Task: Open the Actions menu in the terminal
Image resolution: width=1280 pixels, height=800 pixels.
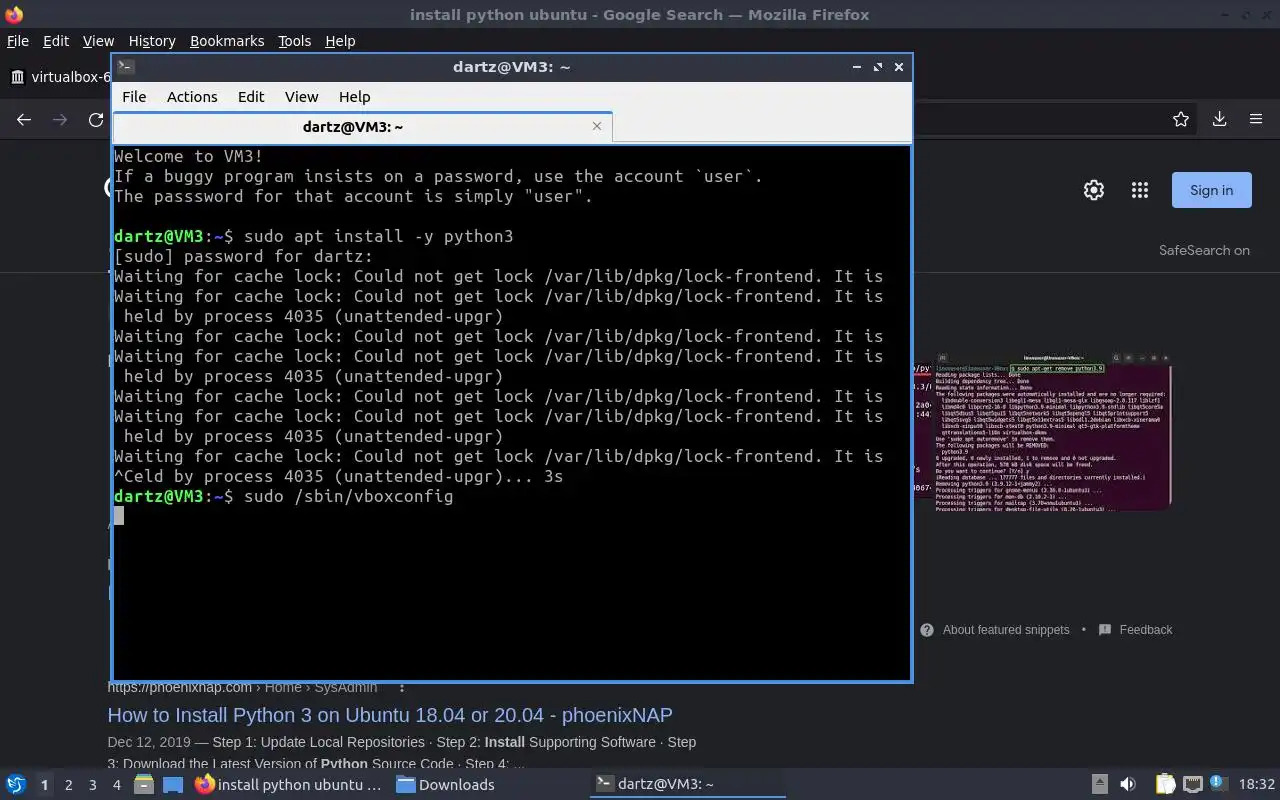Action: pyautogui.click(x=192, y=97)
